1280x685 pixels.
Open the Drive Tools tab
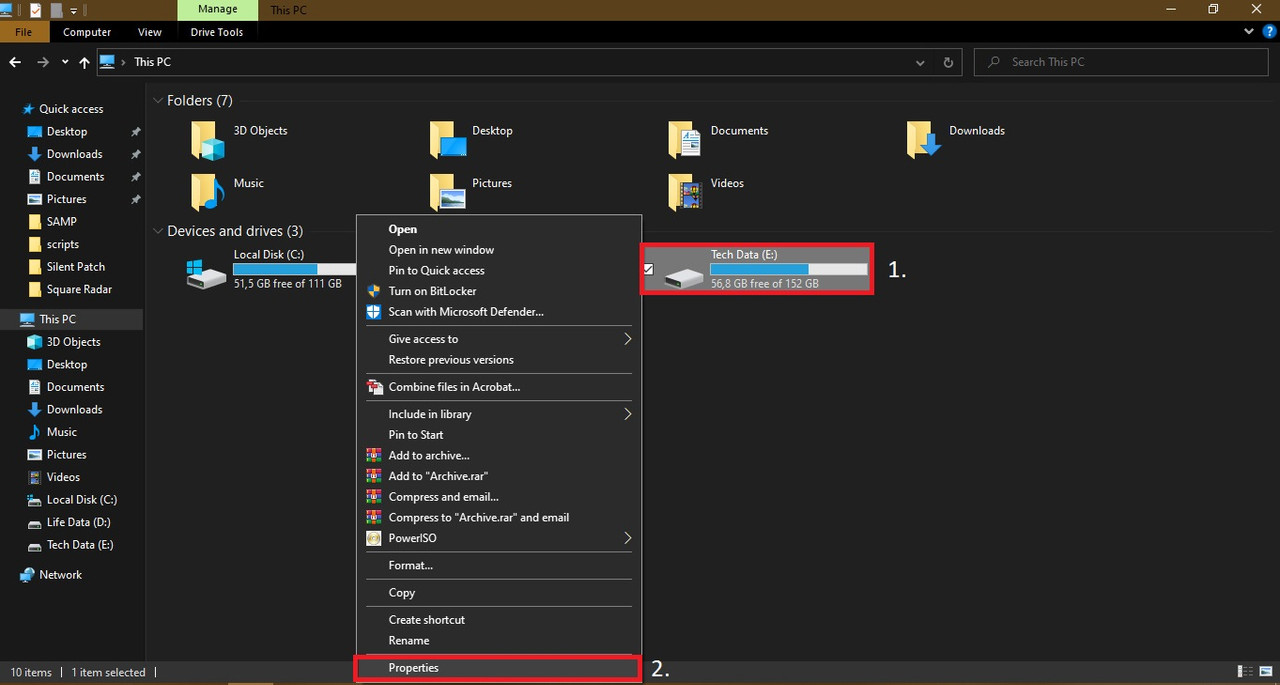point(217,32)
